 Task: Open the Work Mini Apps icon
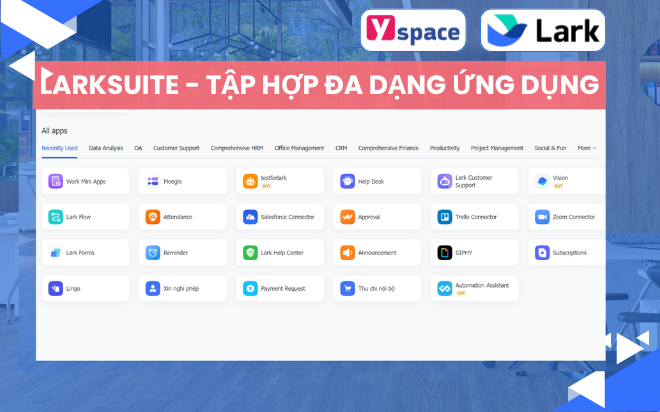click(x=55, y=181)
